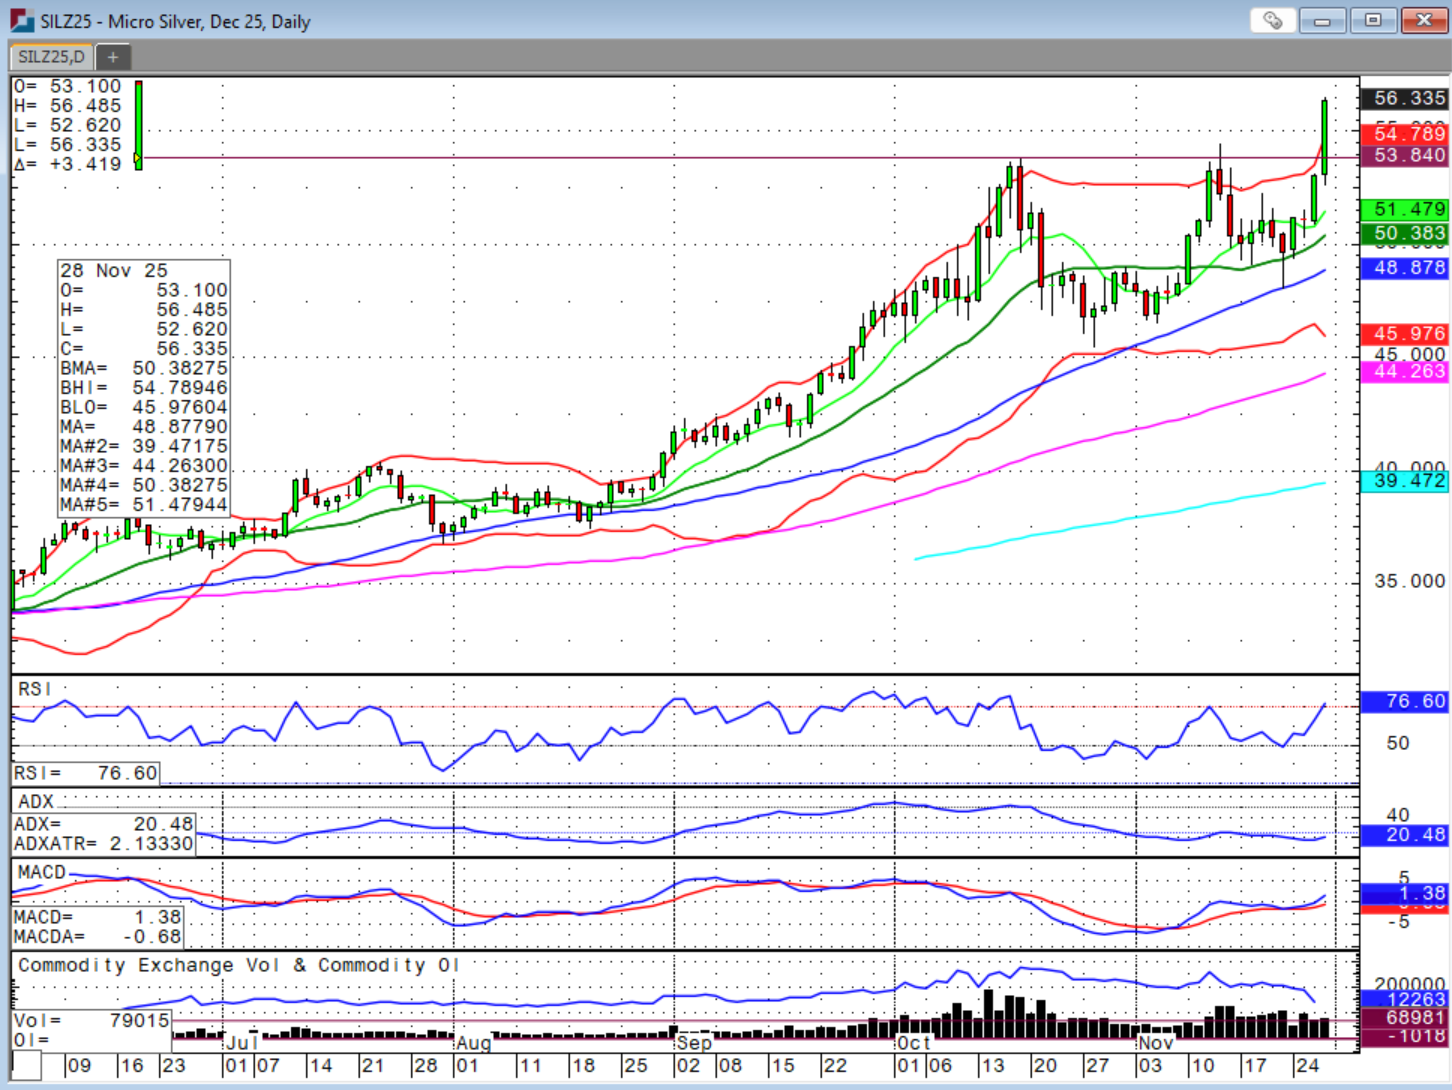Viewport: 1452px width, 1090px height.
Task: Add a new chart tab with the plus button
Action: click(112, 57)
